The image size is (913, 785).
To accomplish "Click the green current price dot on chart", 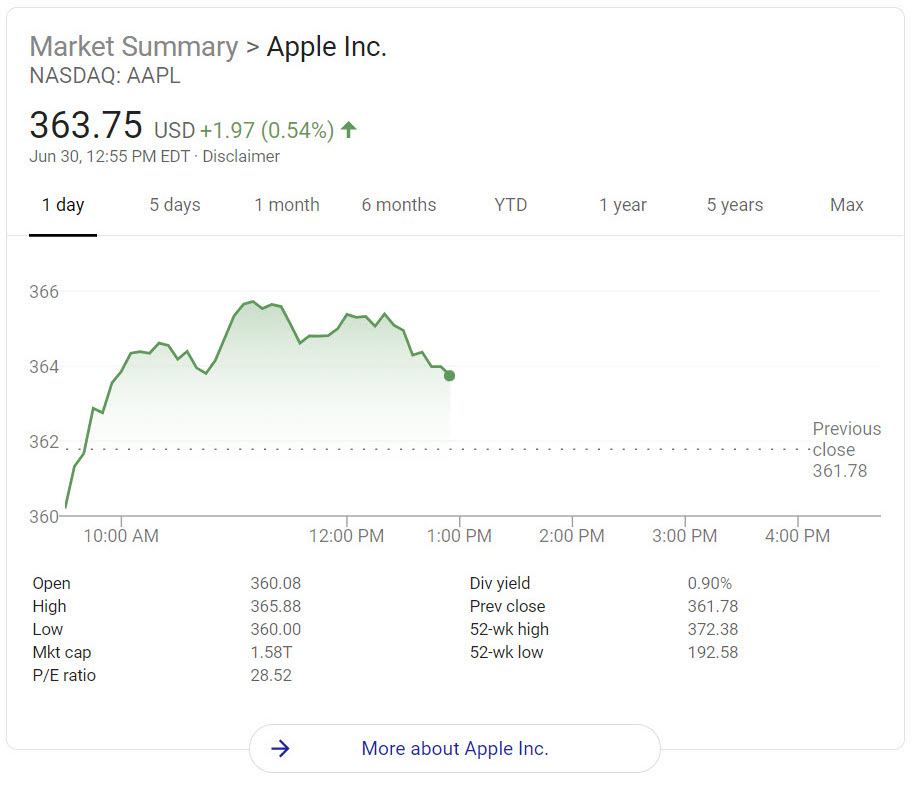I will pos(449,376).
